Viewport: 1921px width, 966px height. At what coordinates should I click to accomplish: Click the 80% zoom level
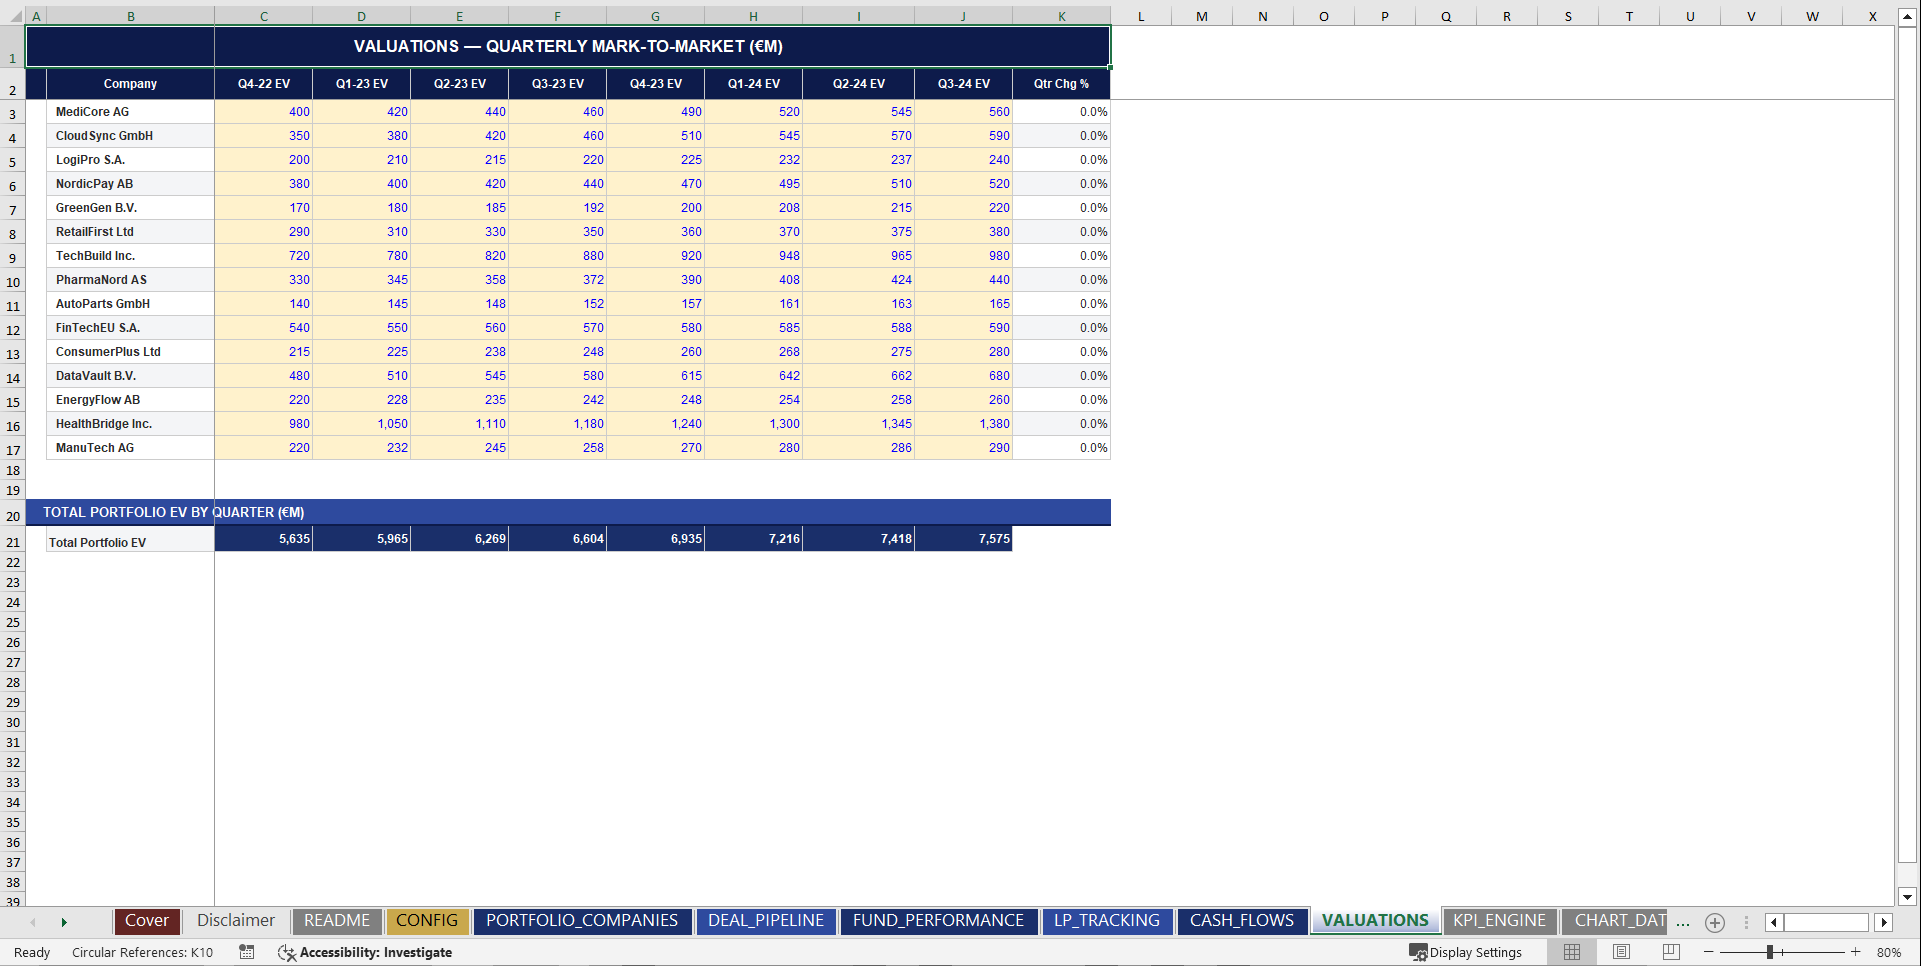pyautogui.click(x=1888, y=952)
